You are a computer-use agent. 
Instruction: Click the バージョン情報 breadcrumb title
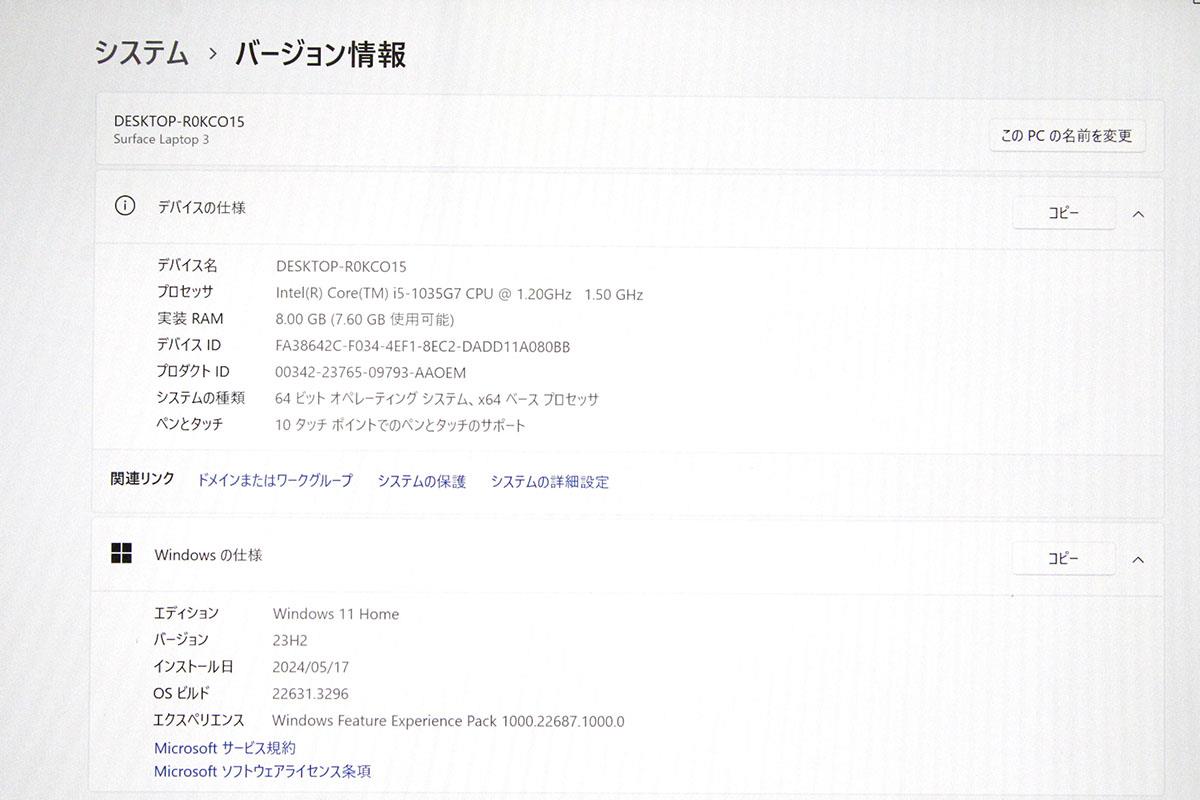pyautogui.click(x=320, y=53)
